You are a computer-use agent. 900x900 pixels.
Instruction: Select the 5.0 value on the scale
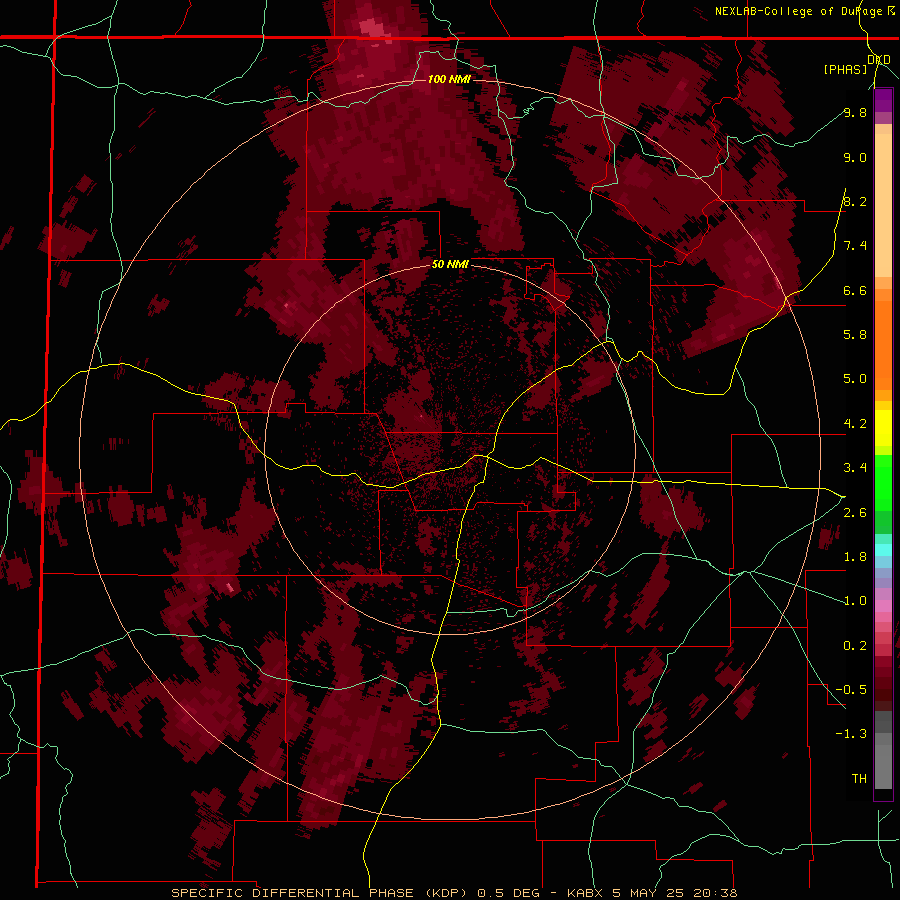click(855, 379)
